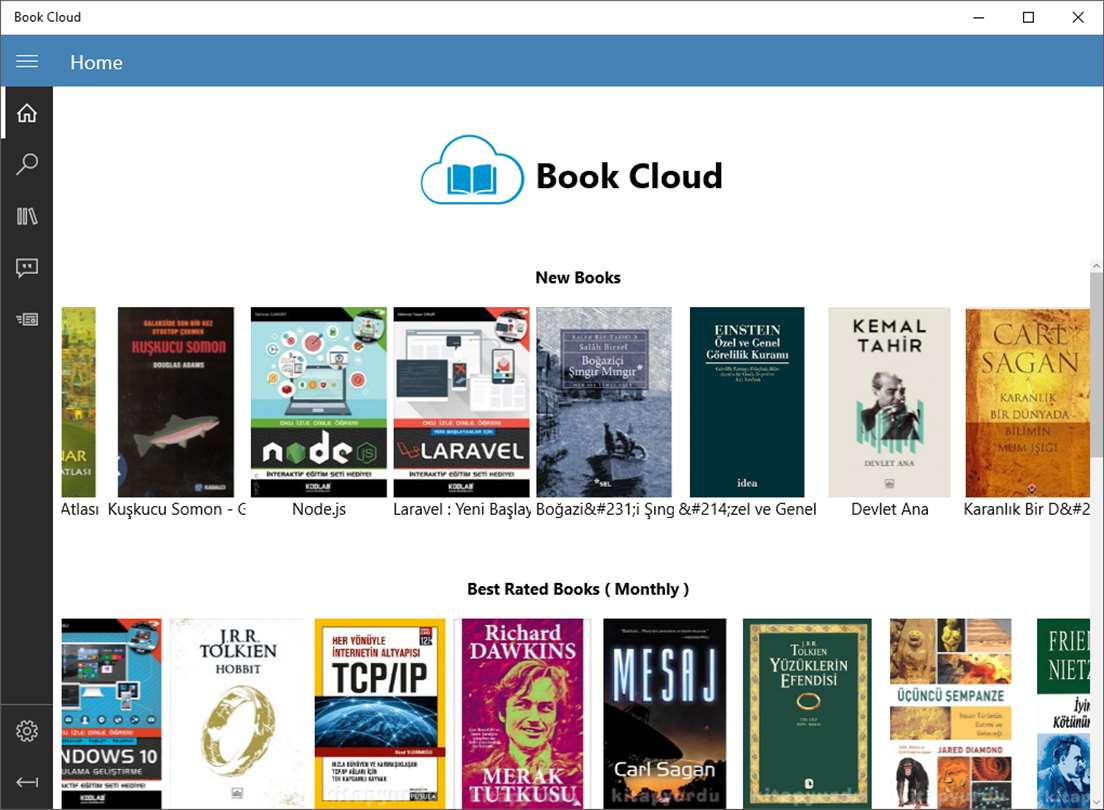Open Carl Sagan Mesaj book cover

665,714
